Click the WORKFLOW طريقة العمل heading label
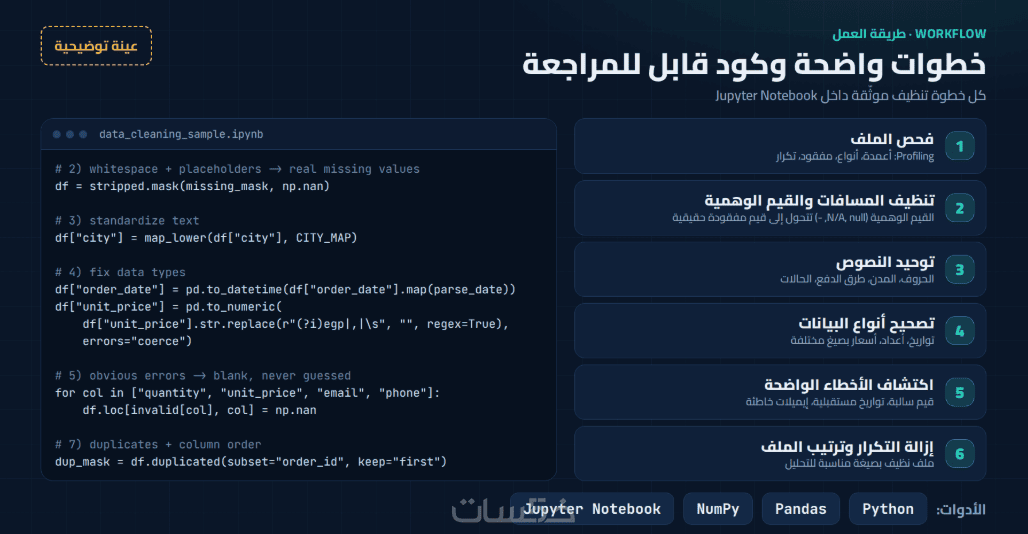The width and height of the screenshot is (1028, 534). 909,33
